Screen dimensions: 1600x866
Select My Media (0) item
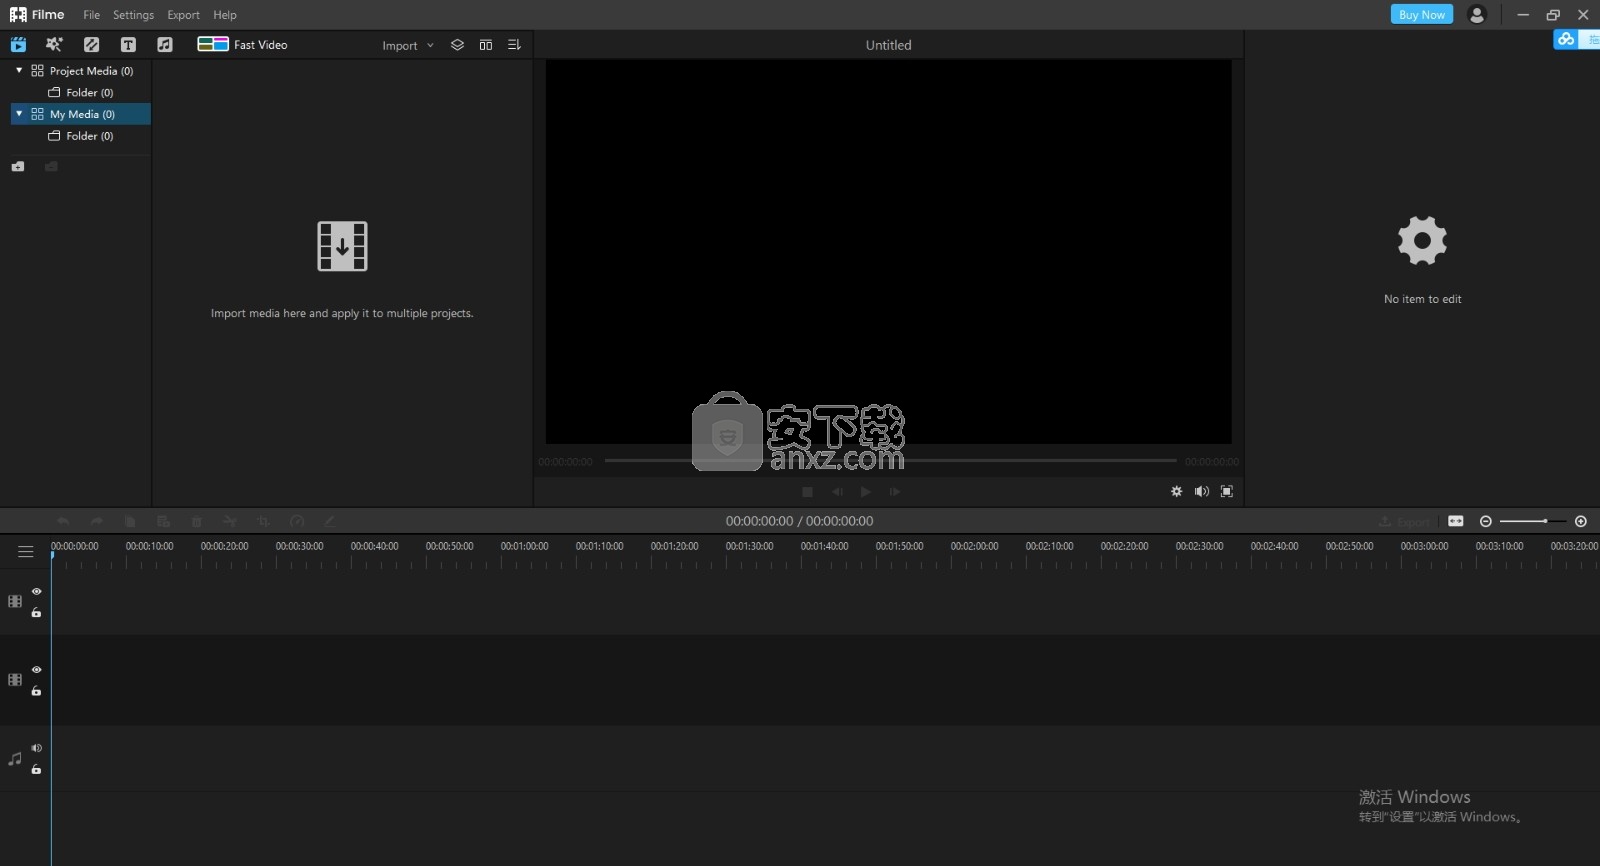click(x=82, y=114)
